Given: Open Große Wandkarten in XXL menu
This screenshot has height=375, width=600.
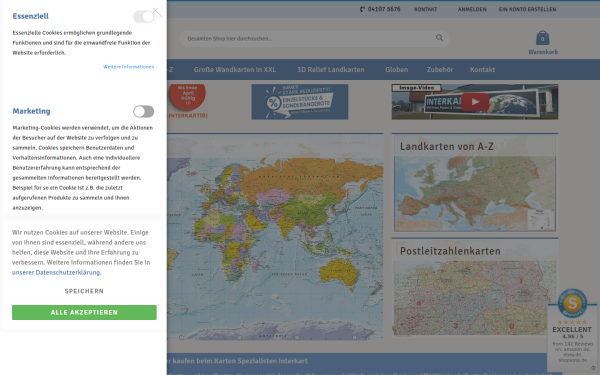Looking at the screenshot, I should pyautogui.click(x=235, y=70).
